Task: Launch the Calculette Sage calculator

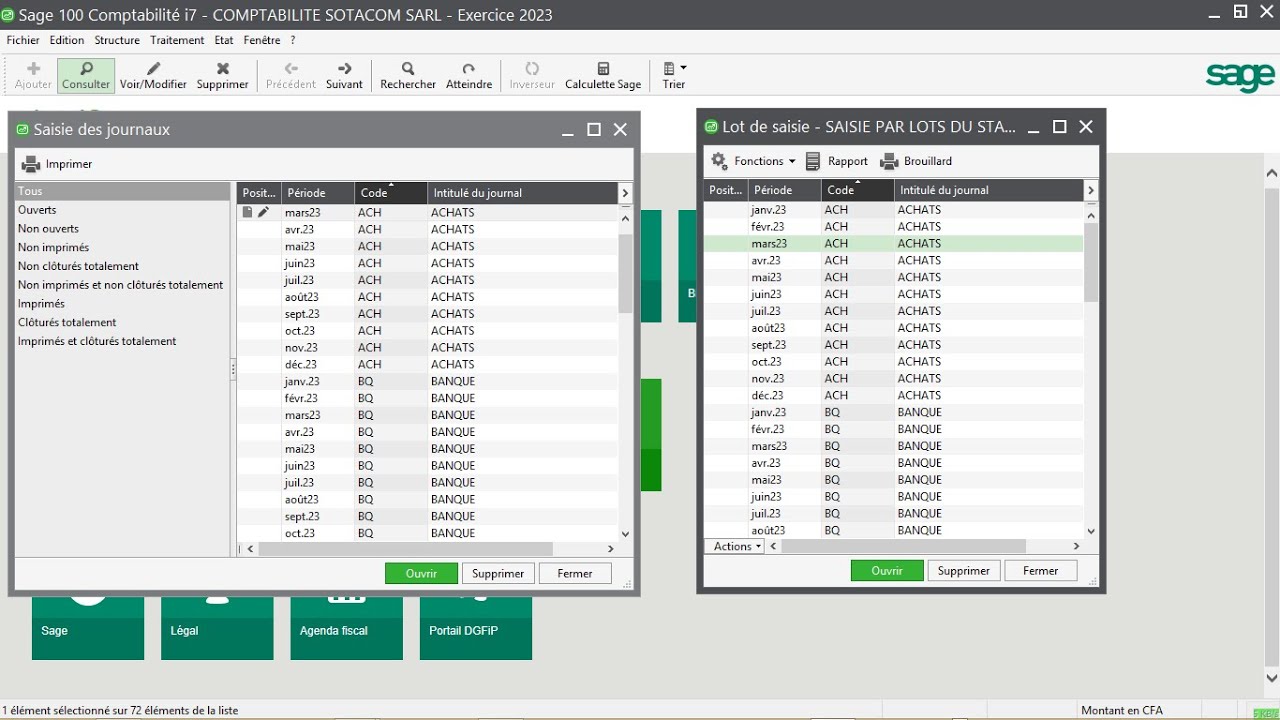Action: (603, 75)
